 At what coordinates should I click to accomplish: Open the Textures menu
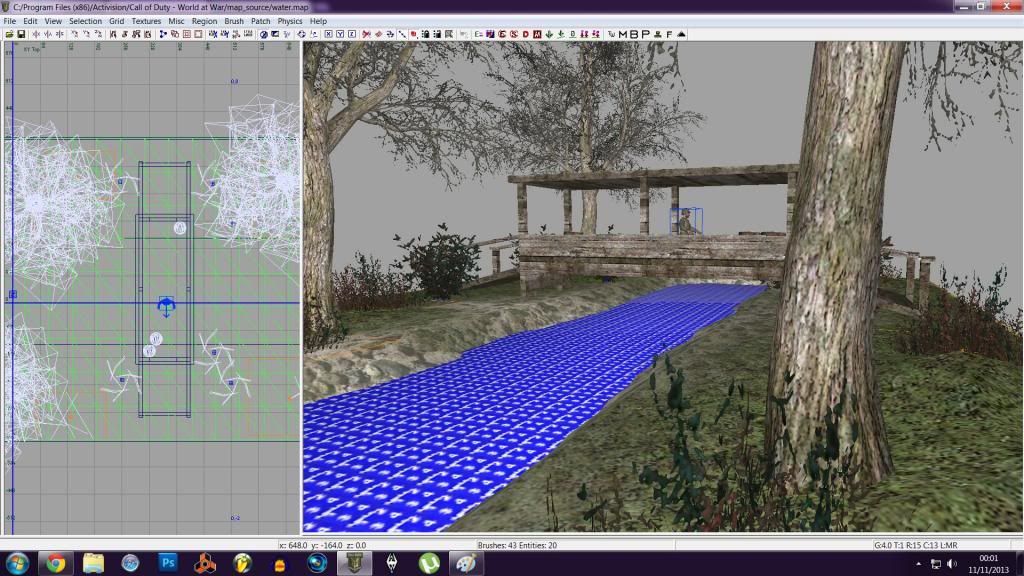coord(146,21)
